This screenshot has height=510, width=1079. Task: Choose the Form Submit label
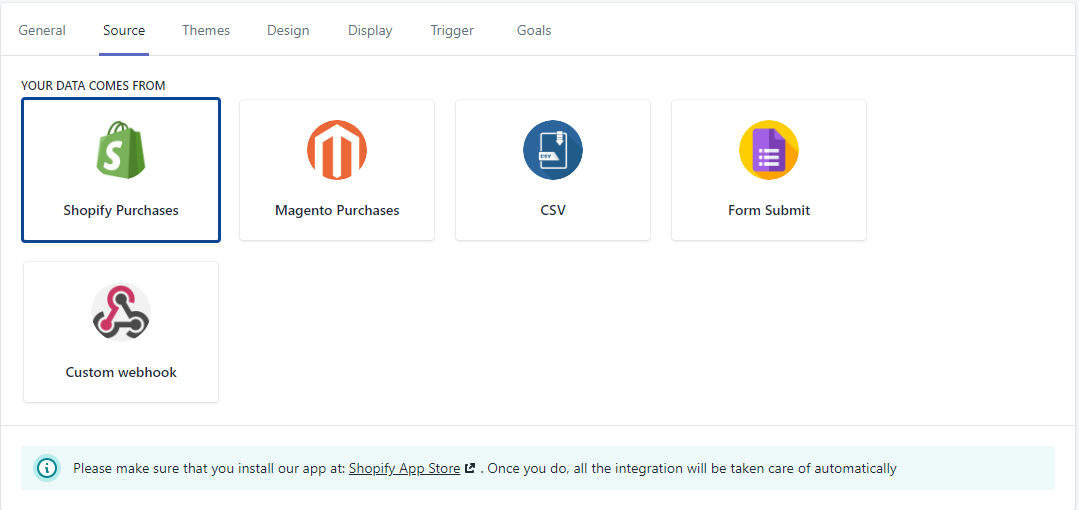click(769, 211)
